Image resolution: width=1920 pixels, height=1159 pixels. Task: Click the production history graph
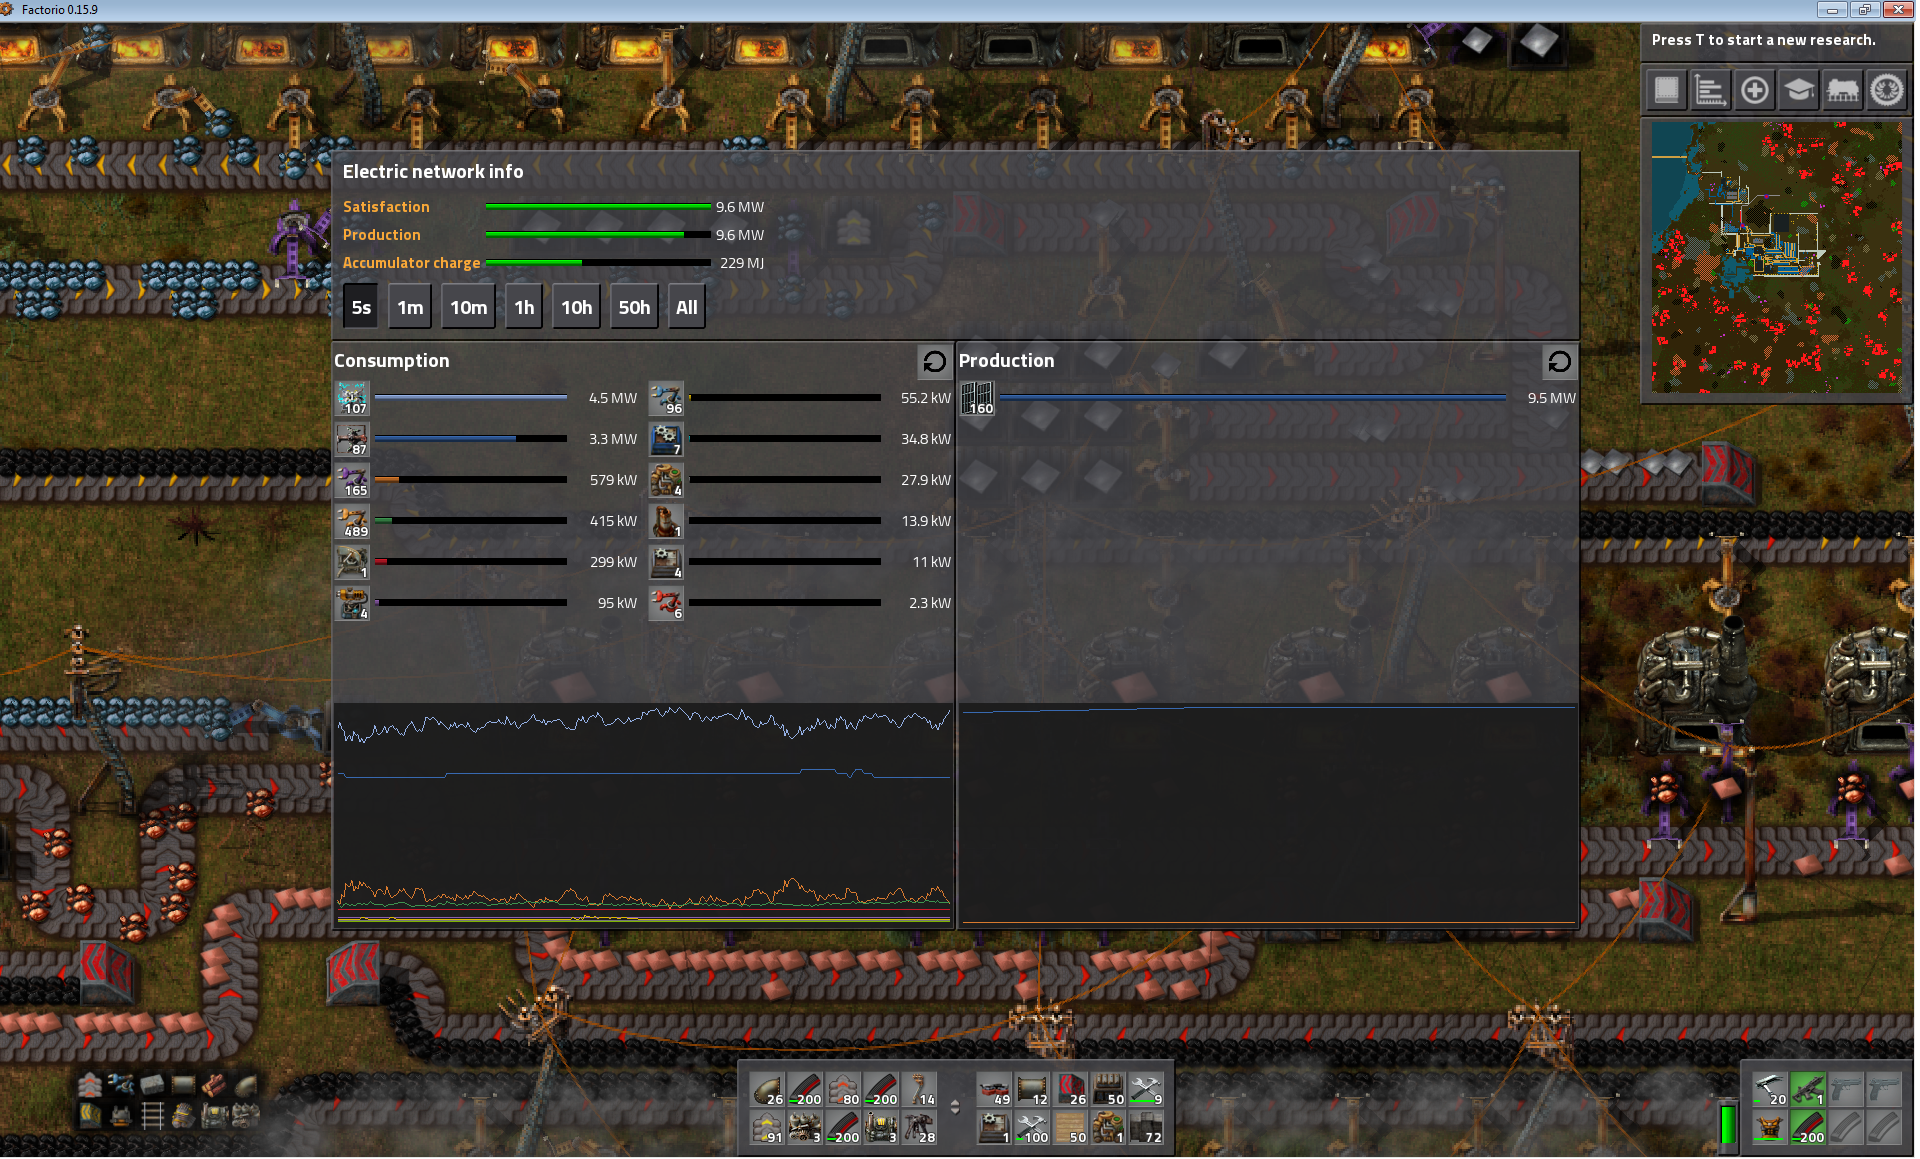[1268, 815]
